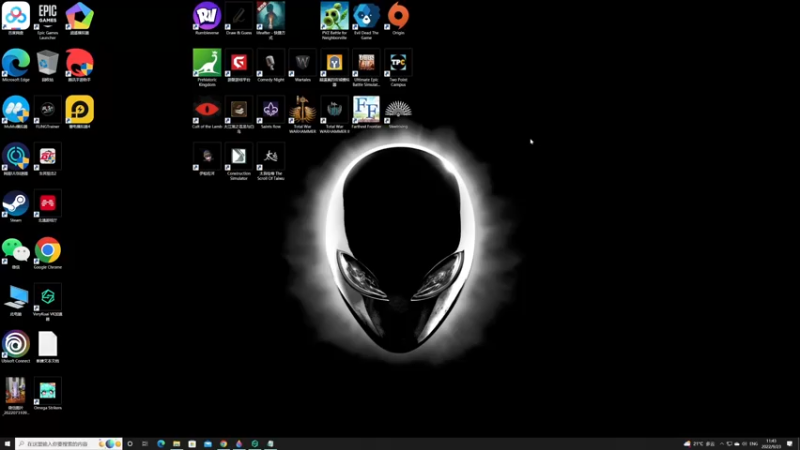Open the FLiNGTrainer shortcut

(47, 111)
